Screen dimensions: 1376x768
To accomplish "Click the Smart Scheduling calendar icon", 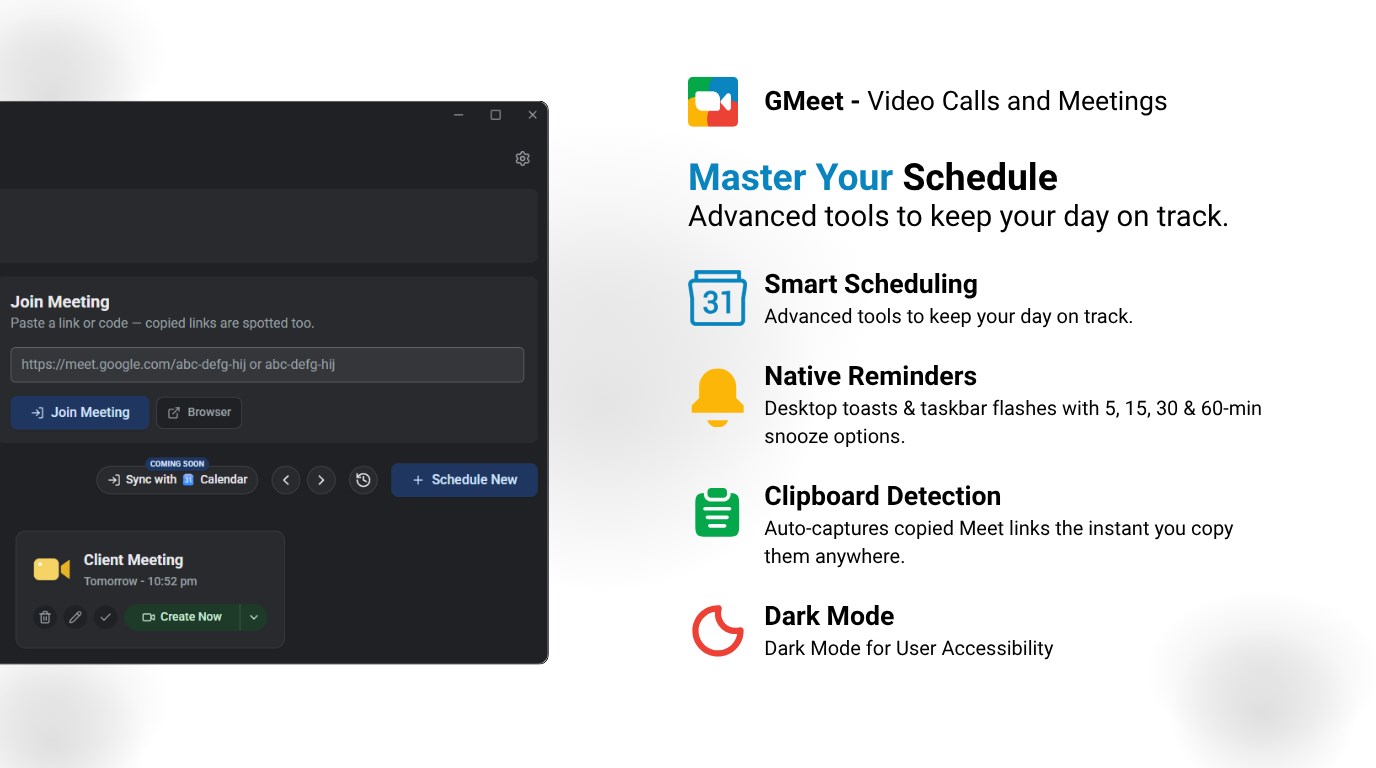I will point(717,298).
